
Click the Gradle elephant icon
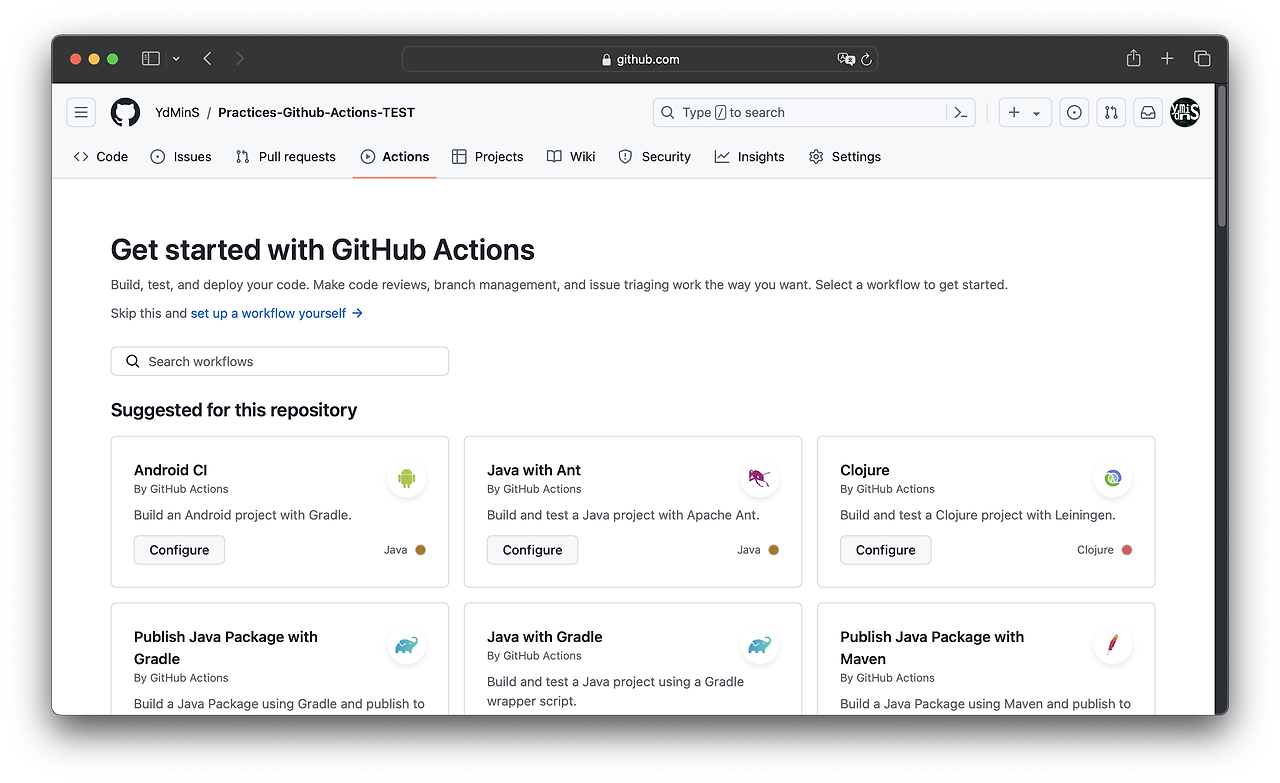(x=406, y=645)
